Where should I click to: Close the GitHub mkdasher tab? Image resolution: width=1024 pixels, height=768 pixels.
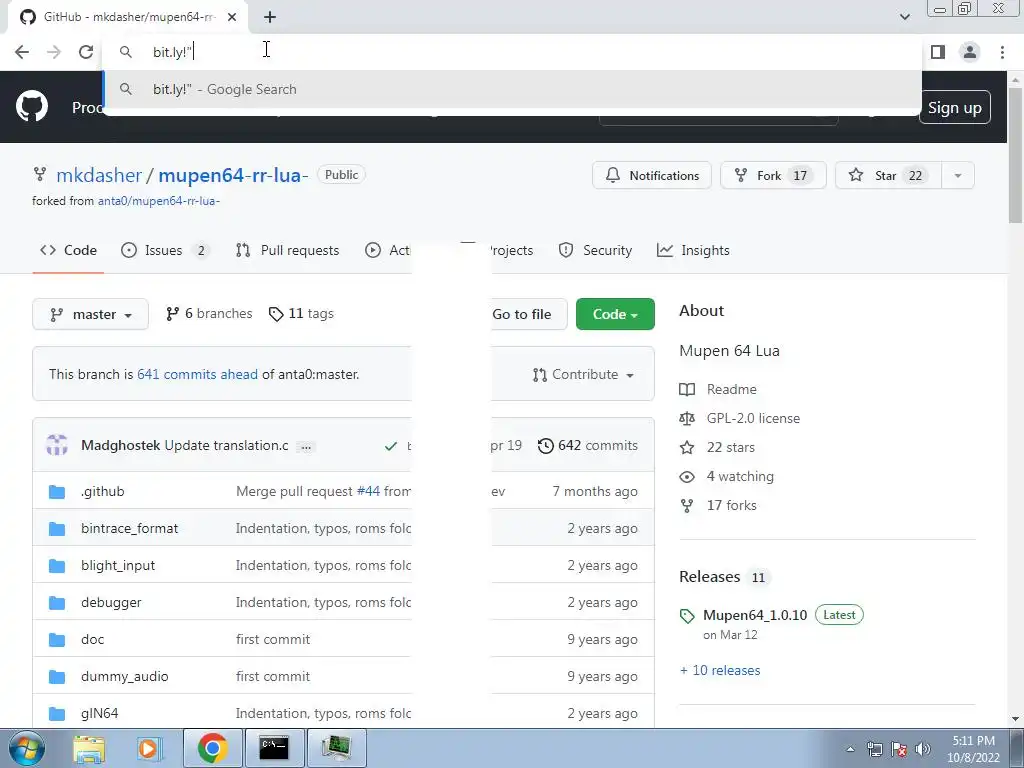232,17
